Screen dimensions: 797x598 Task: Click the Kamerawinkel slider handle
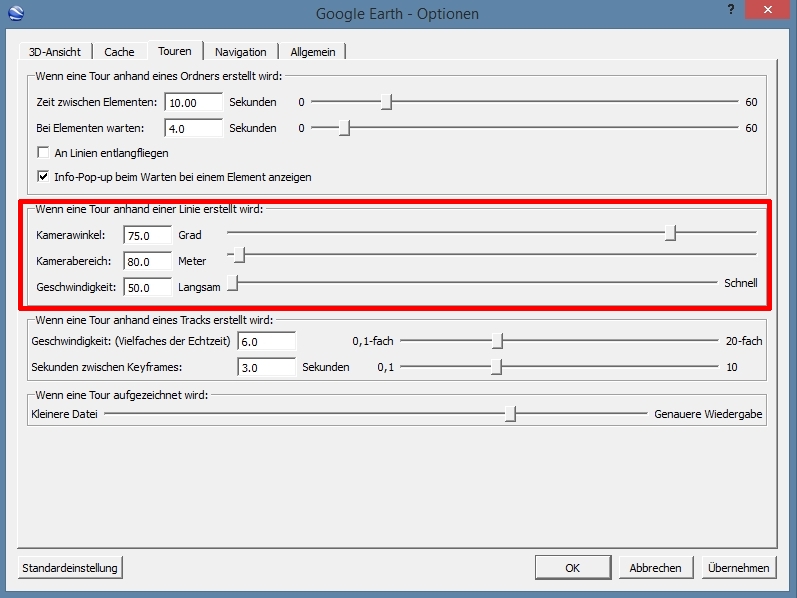[x=671, y=233]
